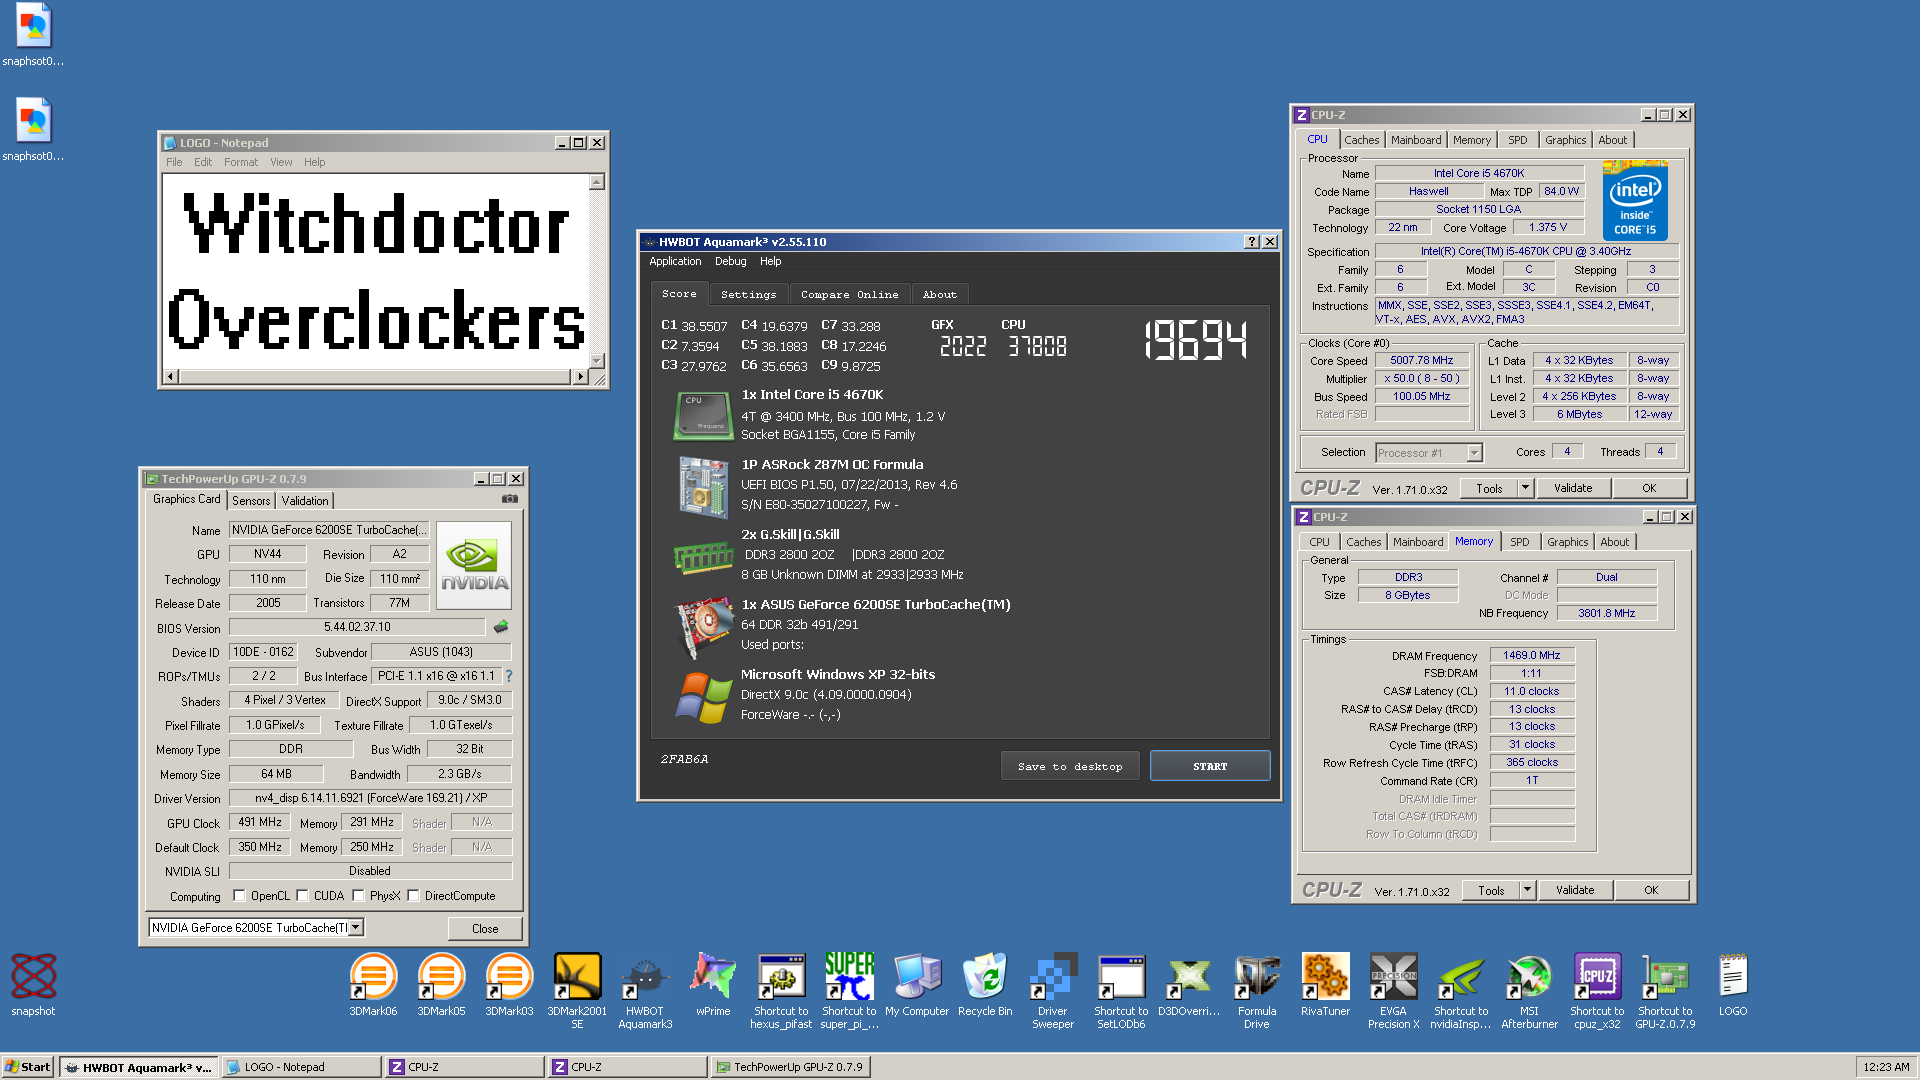Open the nvidiaInspector shortcut icon
This screenshot has width=1920, height=1080.
click(x=1461, y=990)
